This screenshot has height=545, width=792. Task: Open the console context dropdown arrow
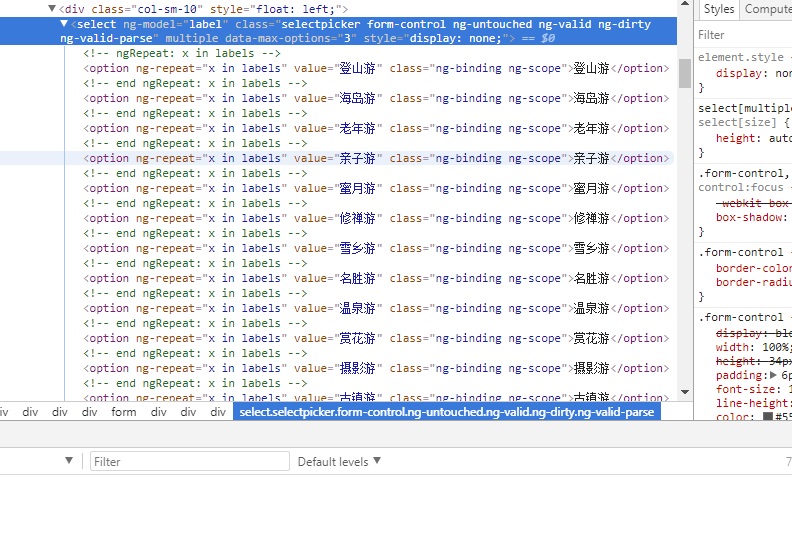(x=69, y=461)
